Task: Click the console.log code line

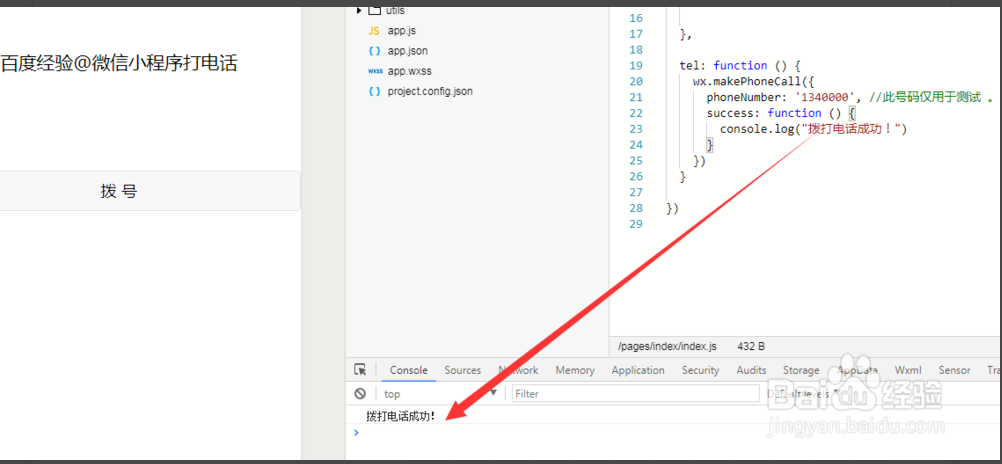Action: [x=813, y=129]
